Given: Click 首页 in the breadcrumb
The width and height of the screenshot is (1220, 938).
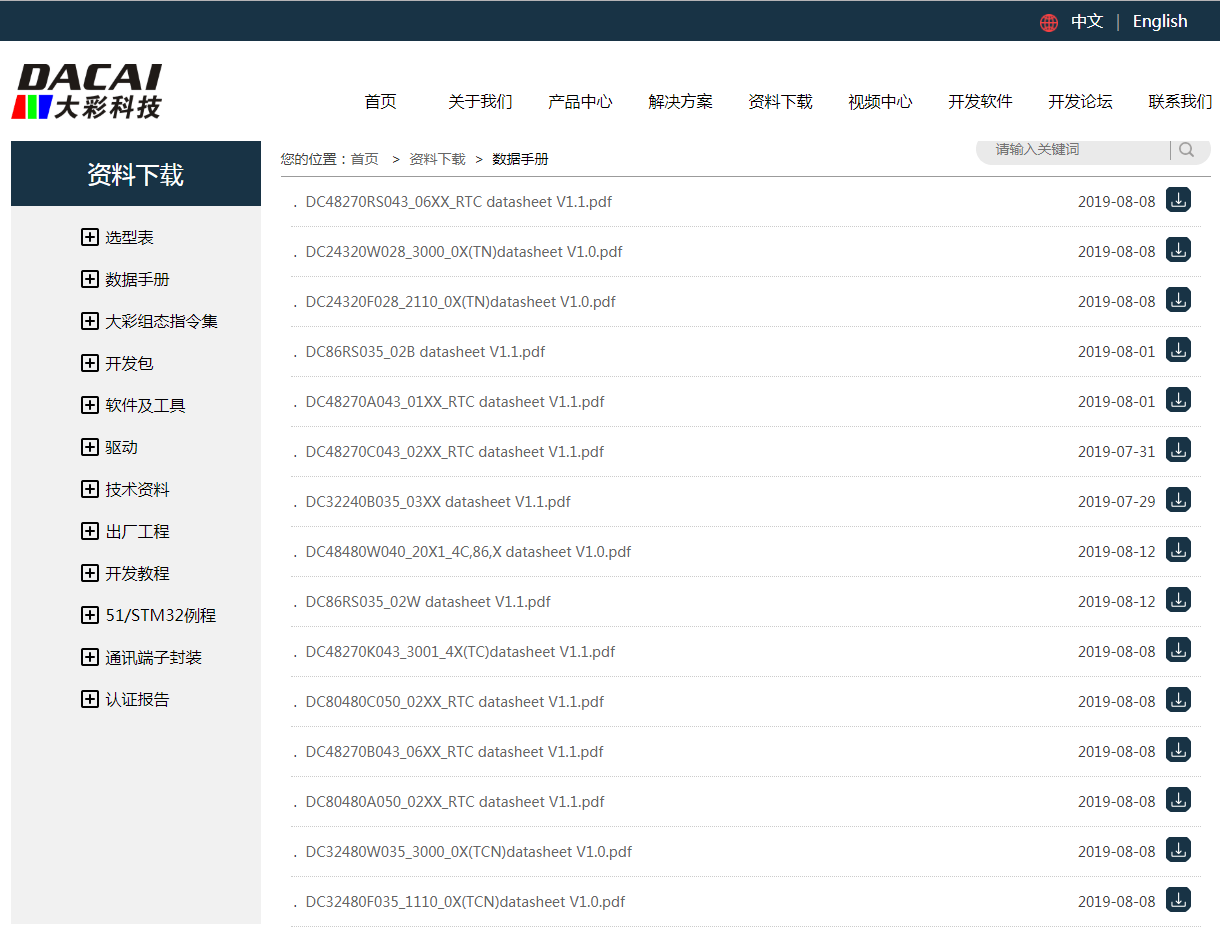Looking at the screenshot, I should [x=364, y=159].
